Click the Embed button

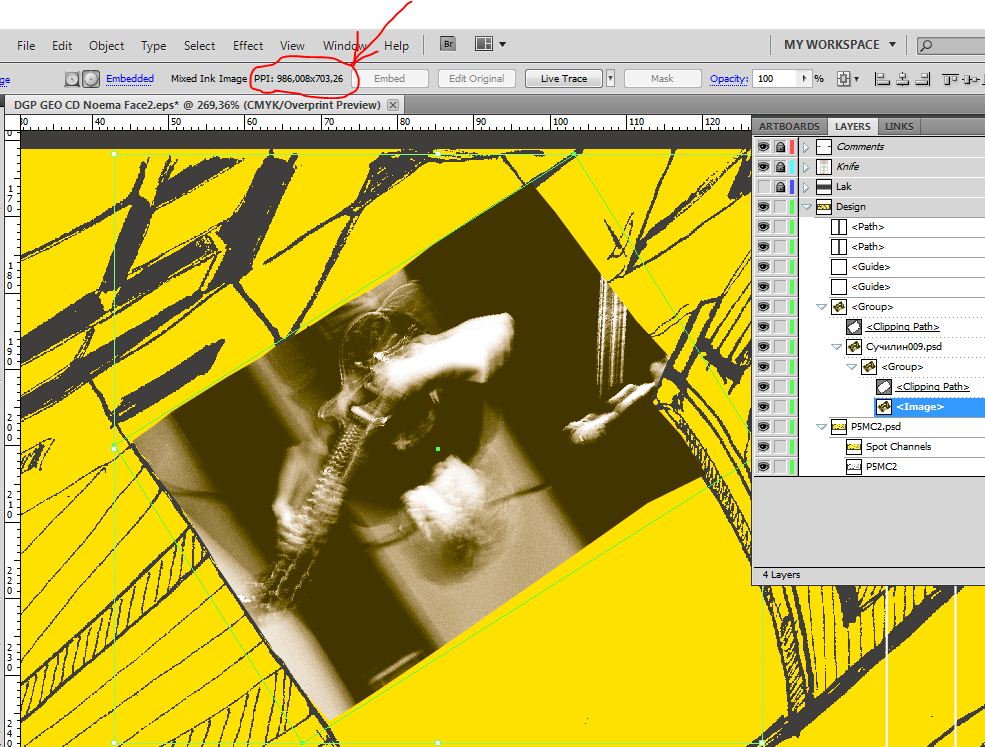tap(389, 79)
